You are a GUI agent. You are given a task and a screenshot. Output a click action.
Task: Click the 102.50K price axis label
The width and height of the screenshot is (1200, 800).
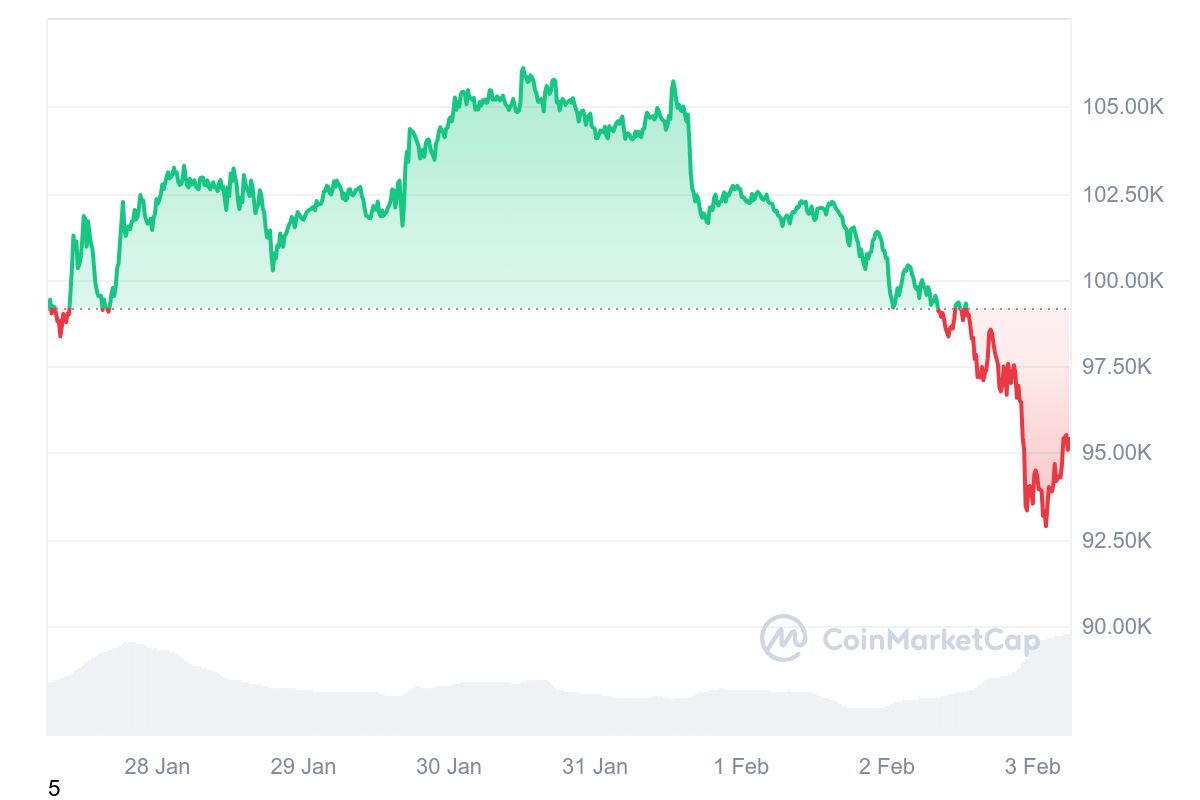tap(1124, 194)
